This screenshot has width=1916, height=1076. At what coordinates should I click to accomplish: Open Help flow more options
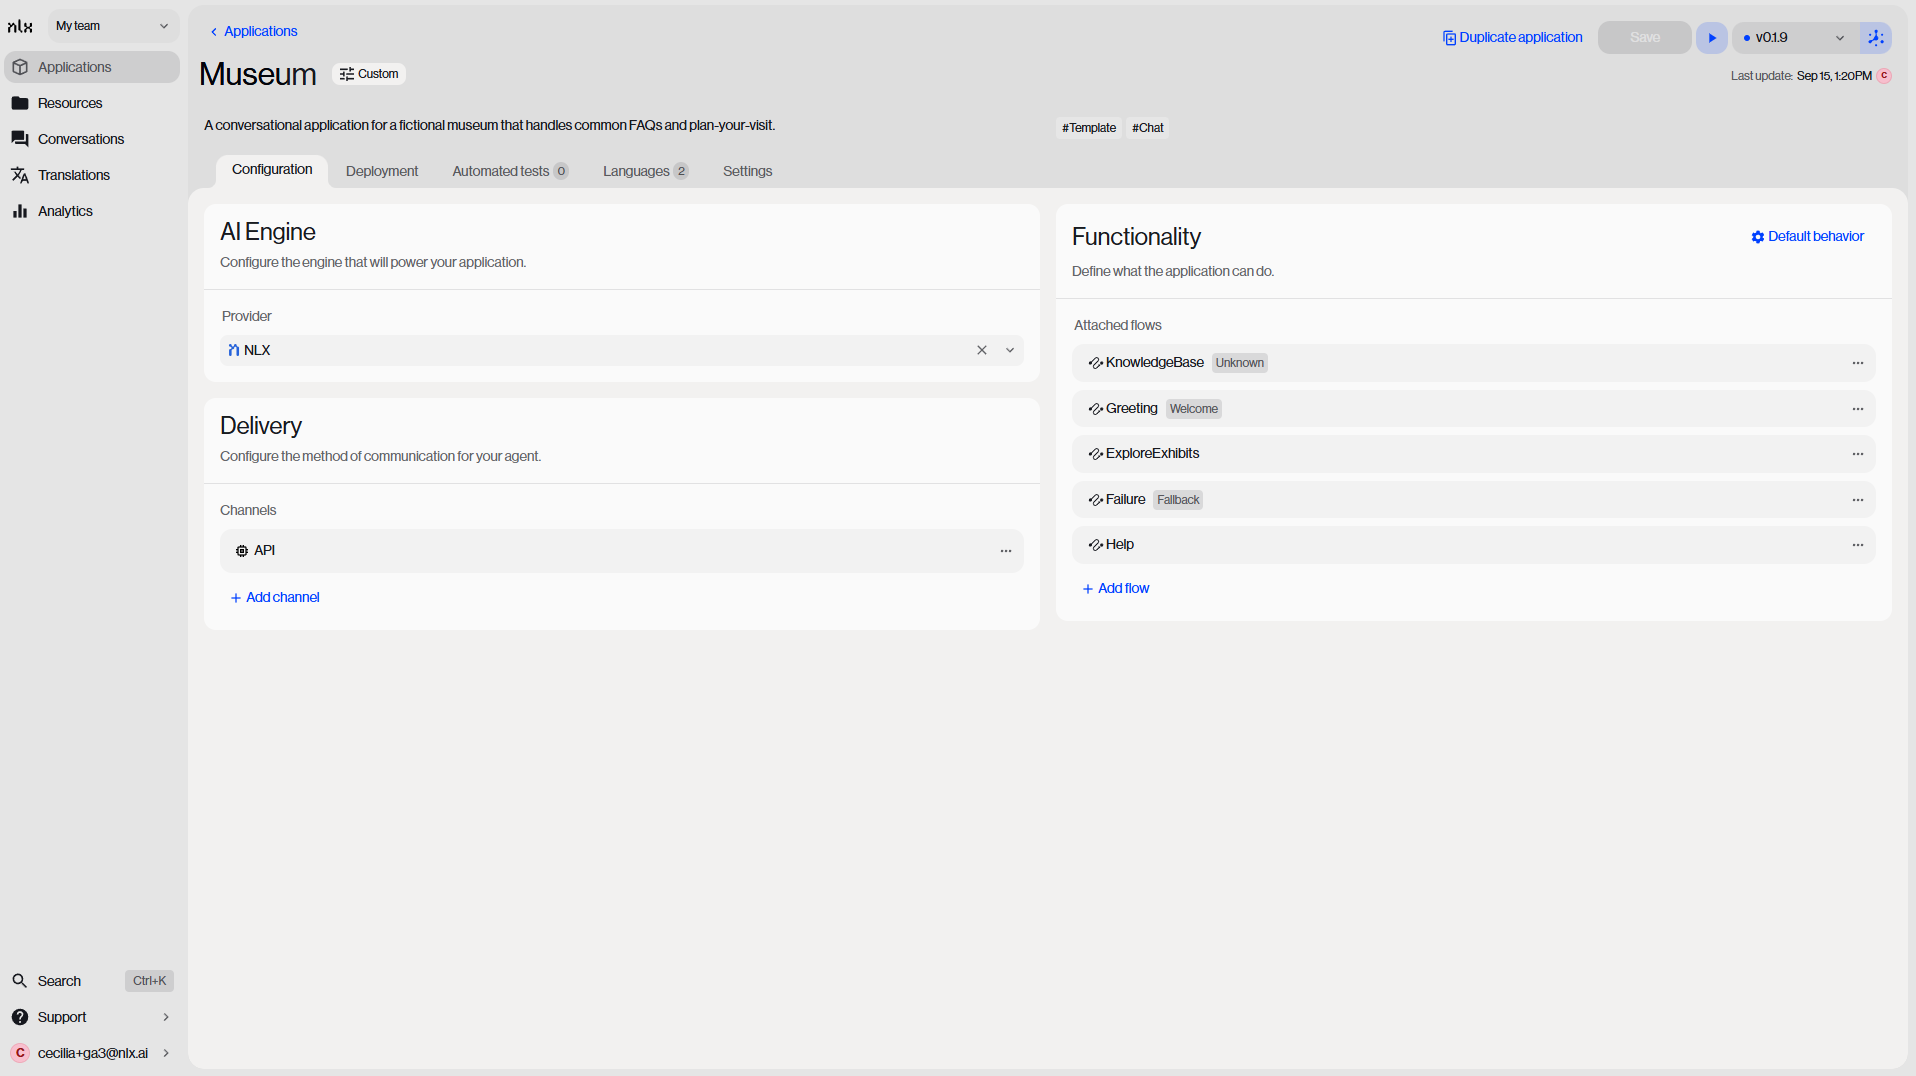click(x=1857, y=545)
